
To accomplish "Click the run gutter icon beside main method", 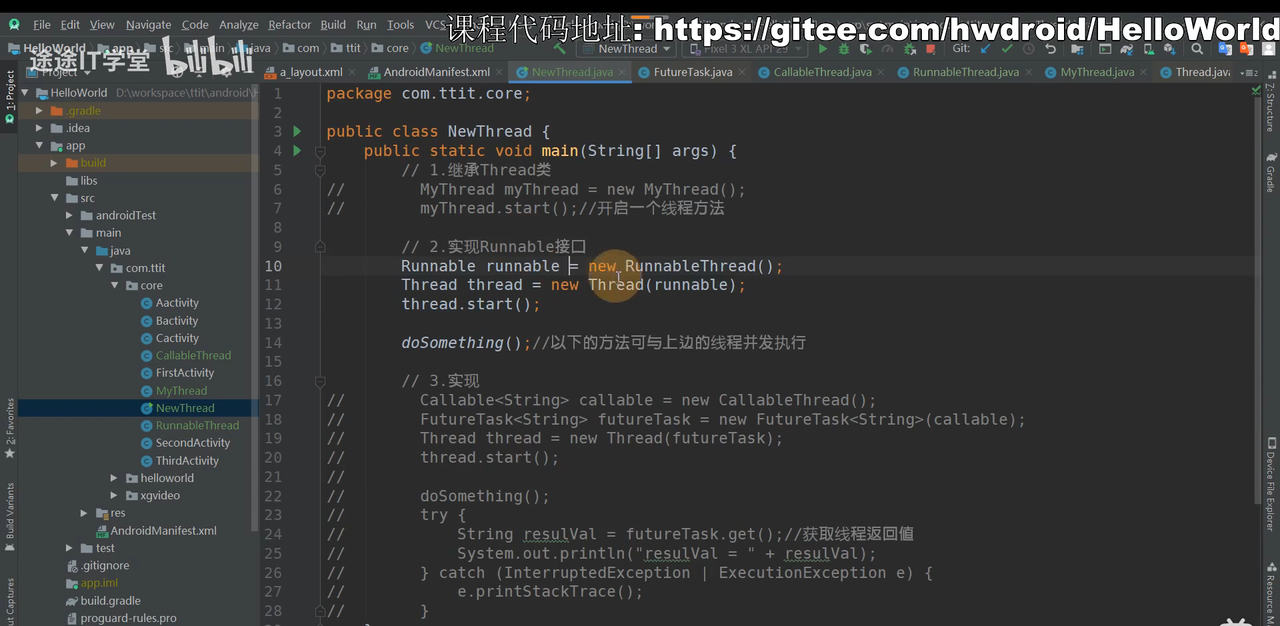I will pos(297,151).
